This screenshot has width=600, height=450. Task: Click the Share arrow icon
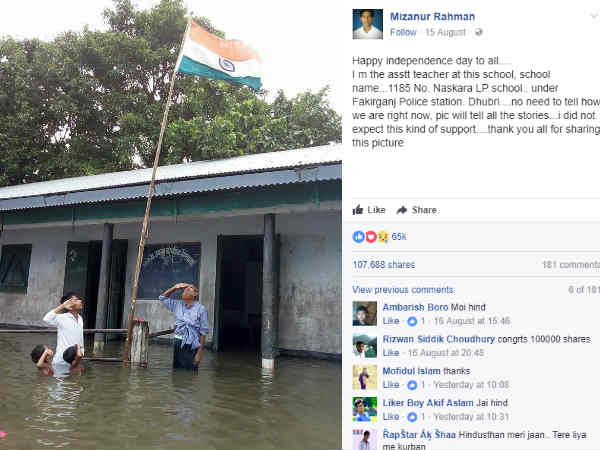click(x=402, y=210)
